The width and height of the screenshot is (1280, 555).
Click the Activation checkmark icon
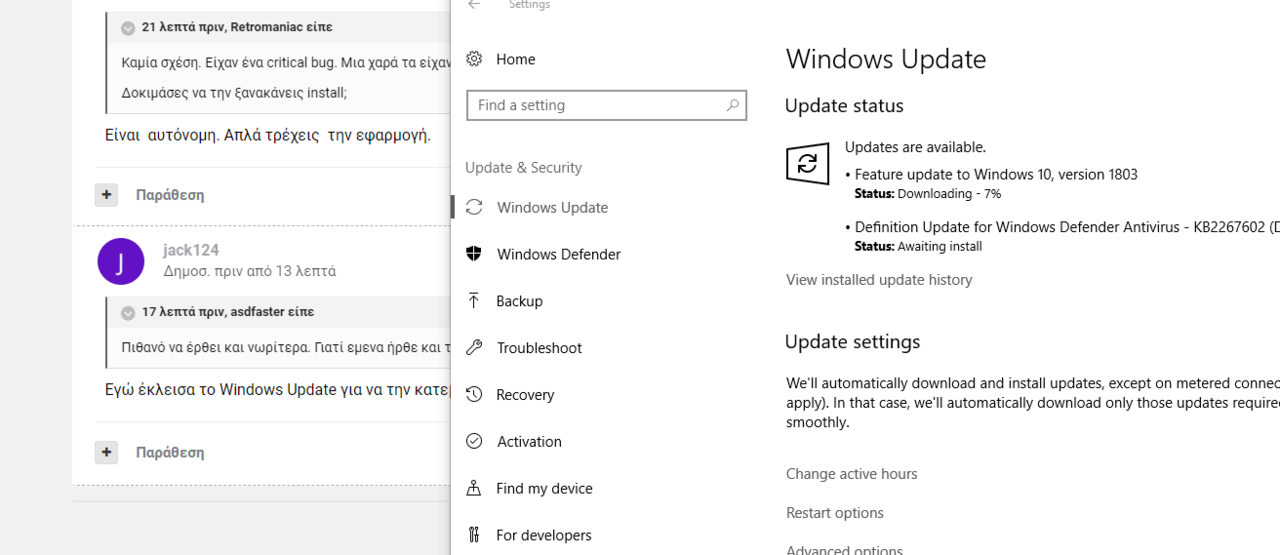[x=474, y=441]
